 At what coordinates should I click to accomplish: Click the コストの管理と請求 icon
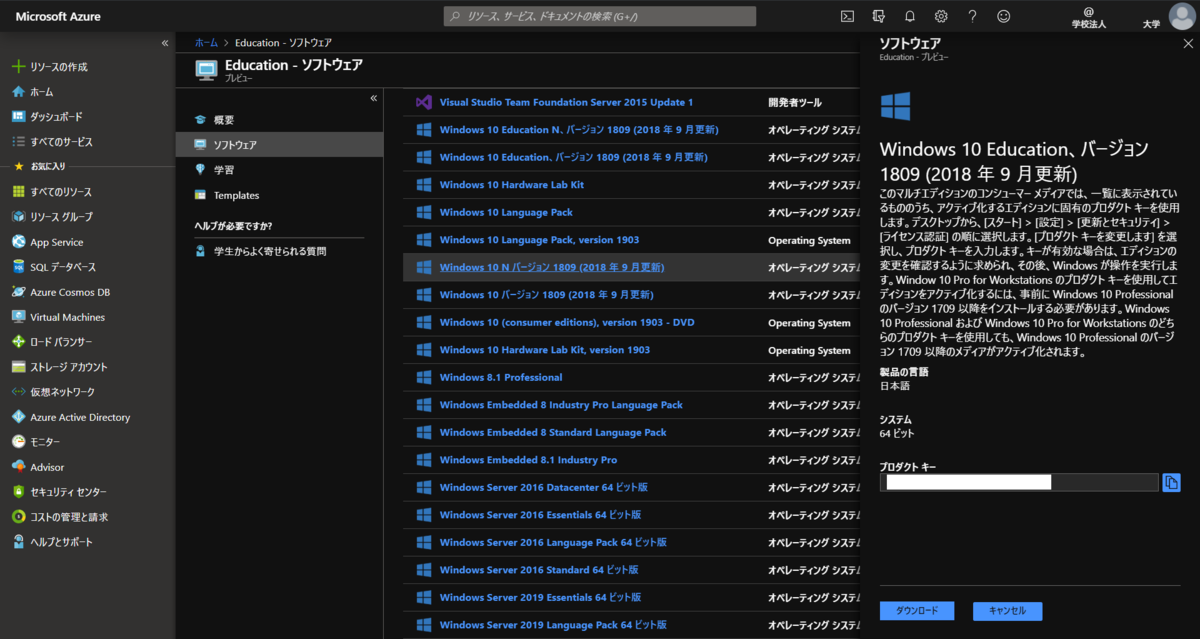(18, 517)
